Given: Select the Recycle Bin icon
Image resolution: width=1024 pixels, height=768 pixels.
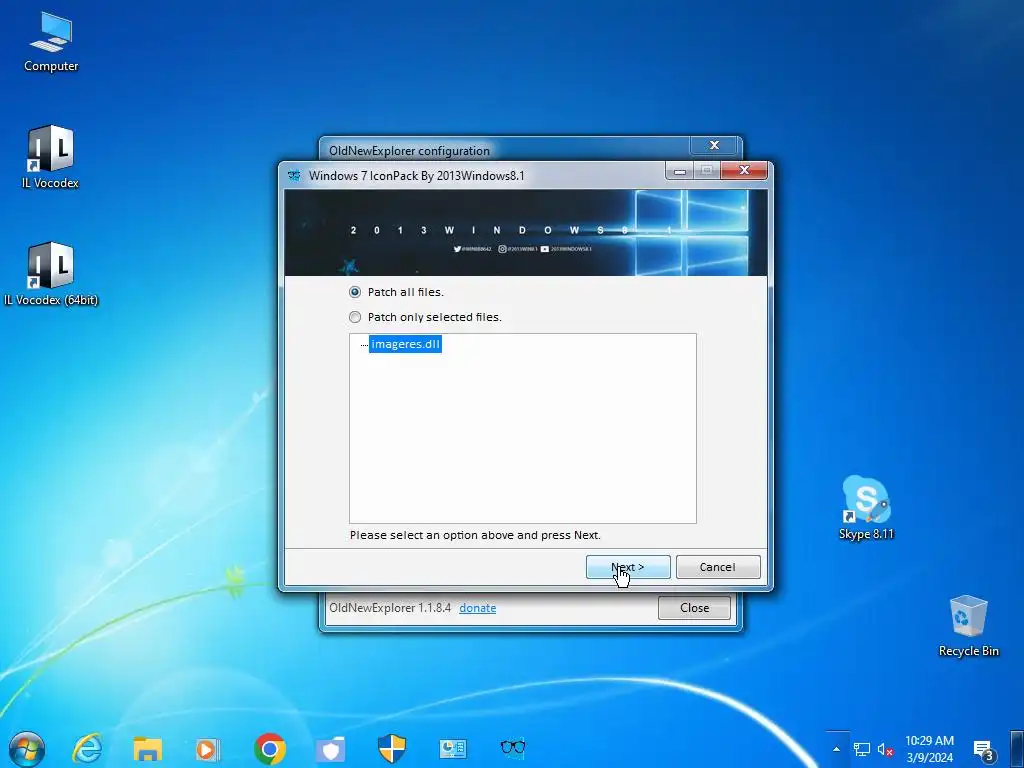Looking at the screenshot, I should [x=968, y=626].
